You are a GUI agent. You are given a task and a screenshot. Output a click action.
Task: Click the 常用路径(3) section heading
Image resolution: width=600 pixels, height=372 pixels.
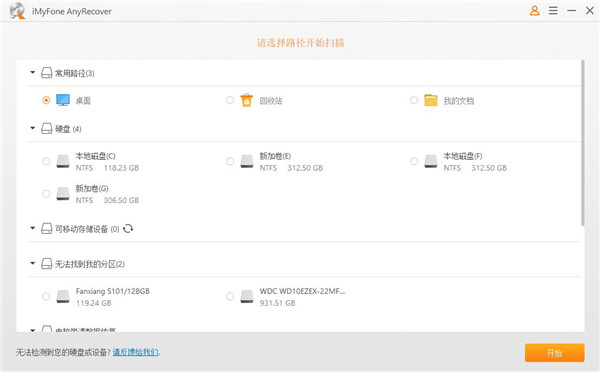[75, 73]
